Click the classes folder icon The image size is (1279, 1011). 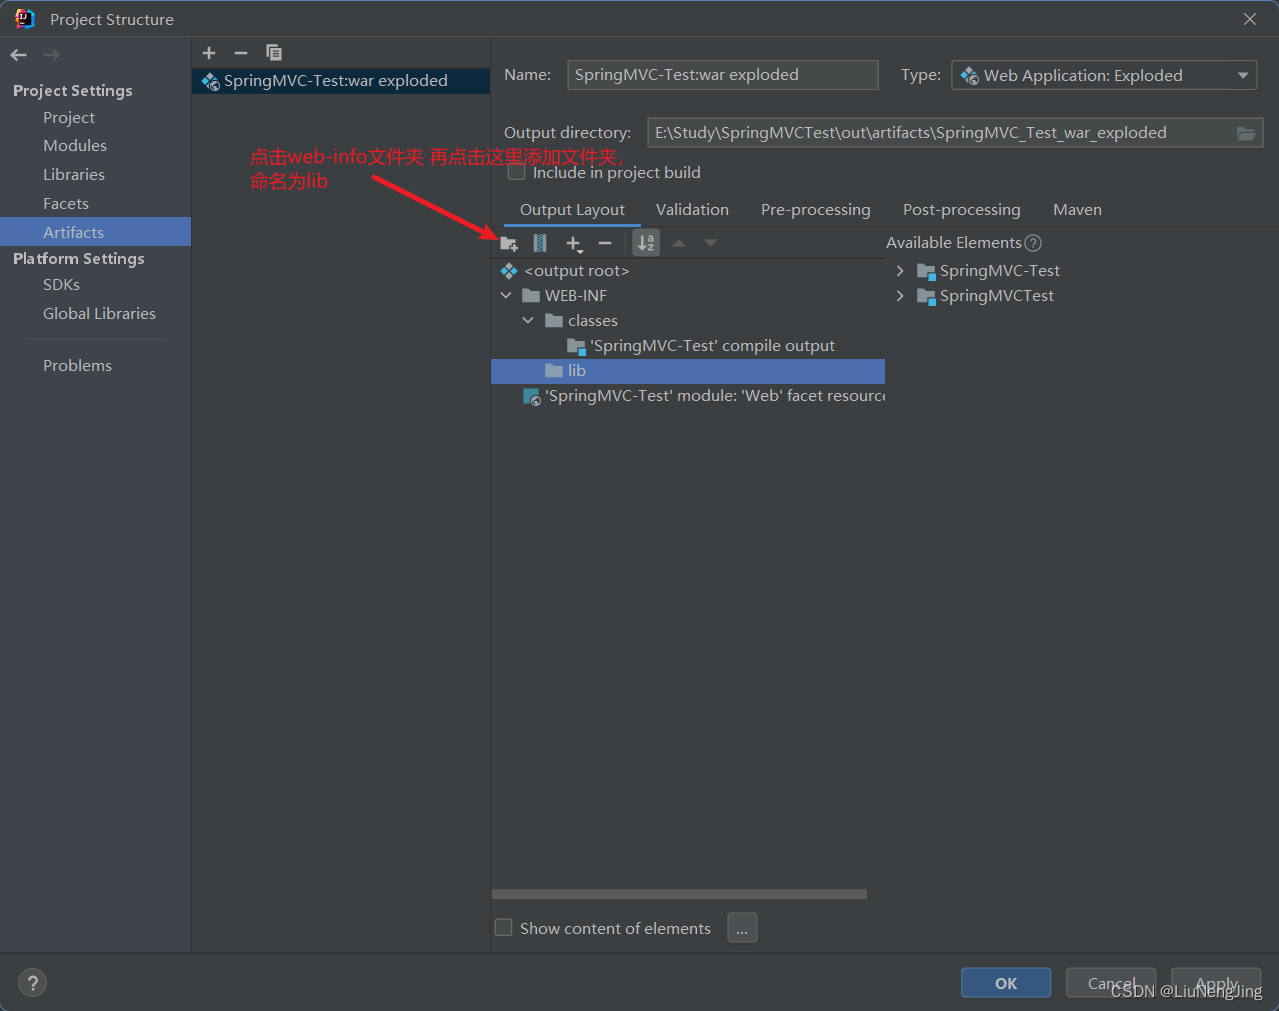(554, 321)
